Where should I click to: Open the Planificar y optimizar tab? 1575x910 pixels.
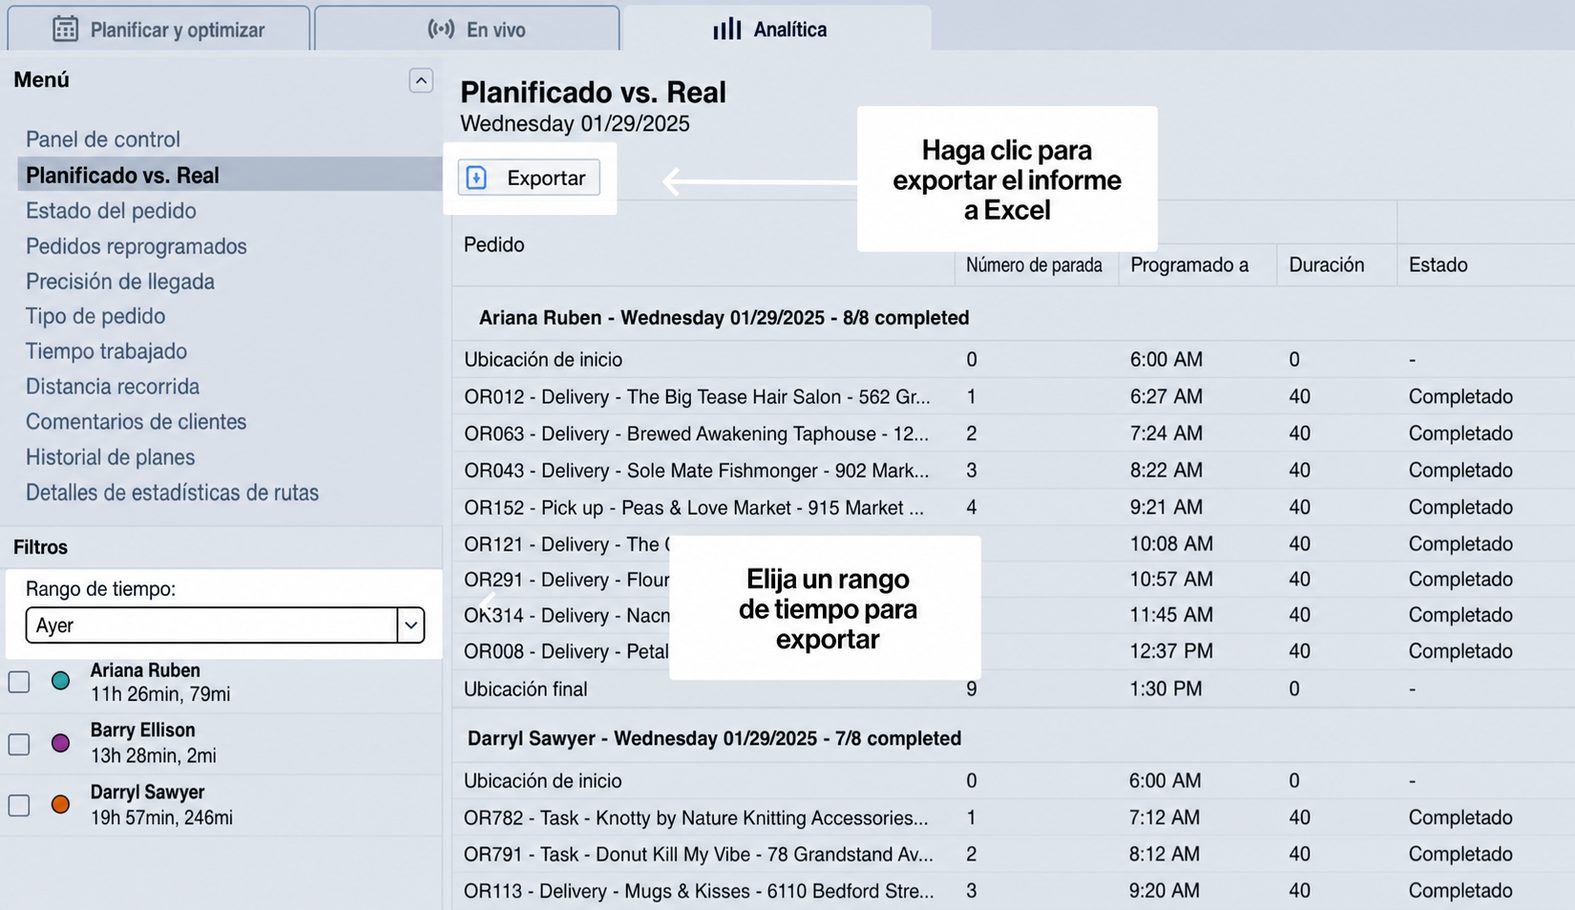159,28
